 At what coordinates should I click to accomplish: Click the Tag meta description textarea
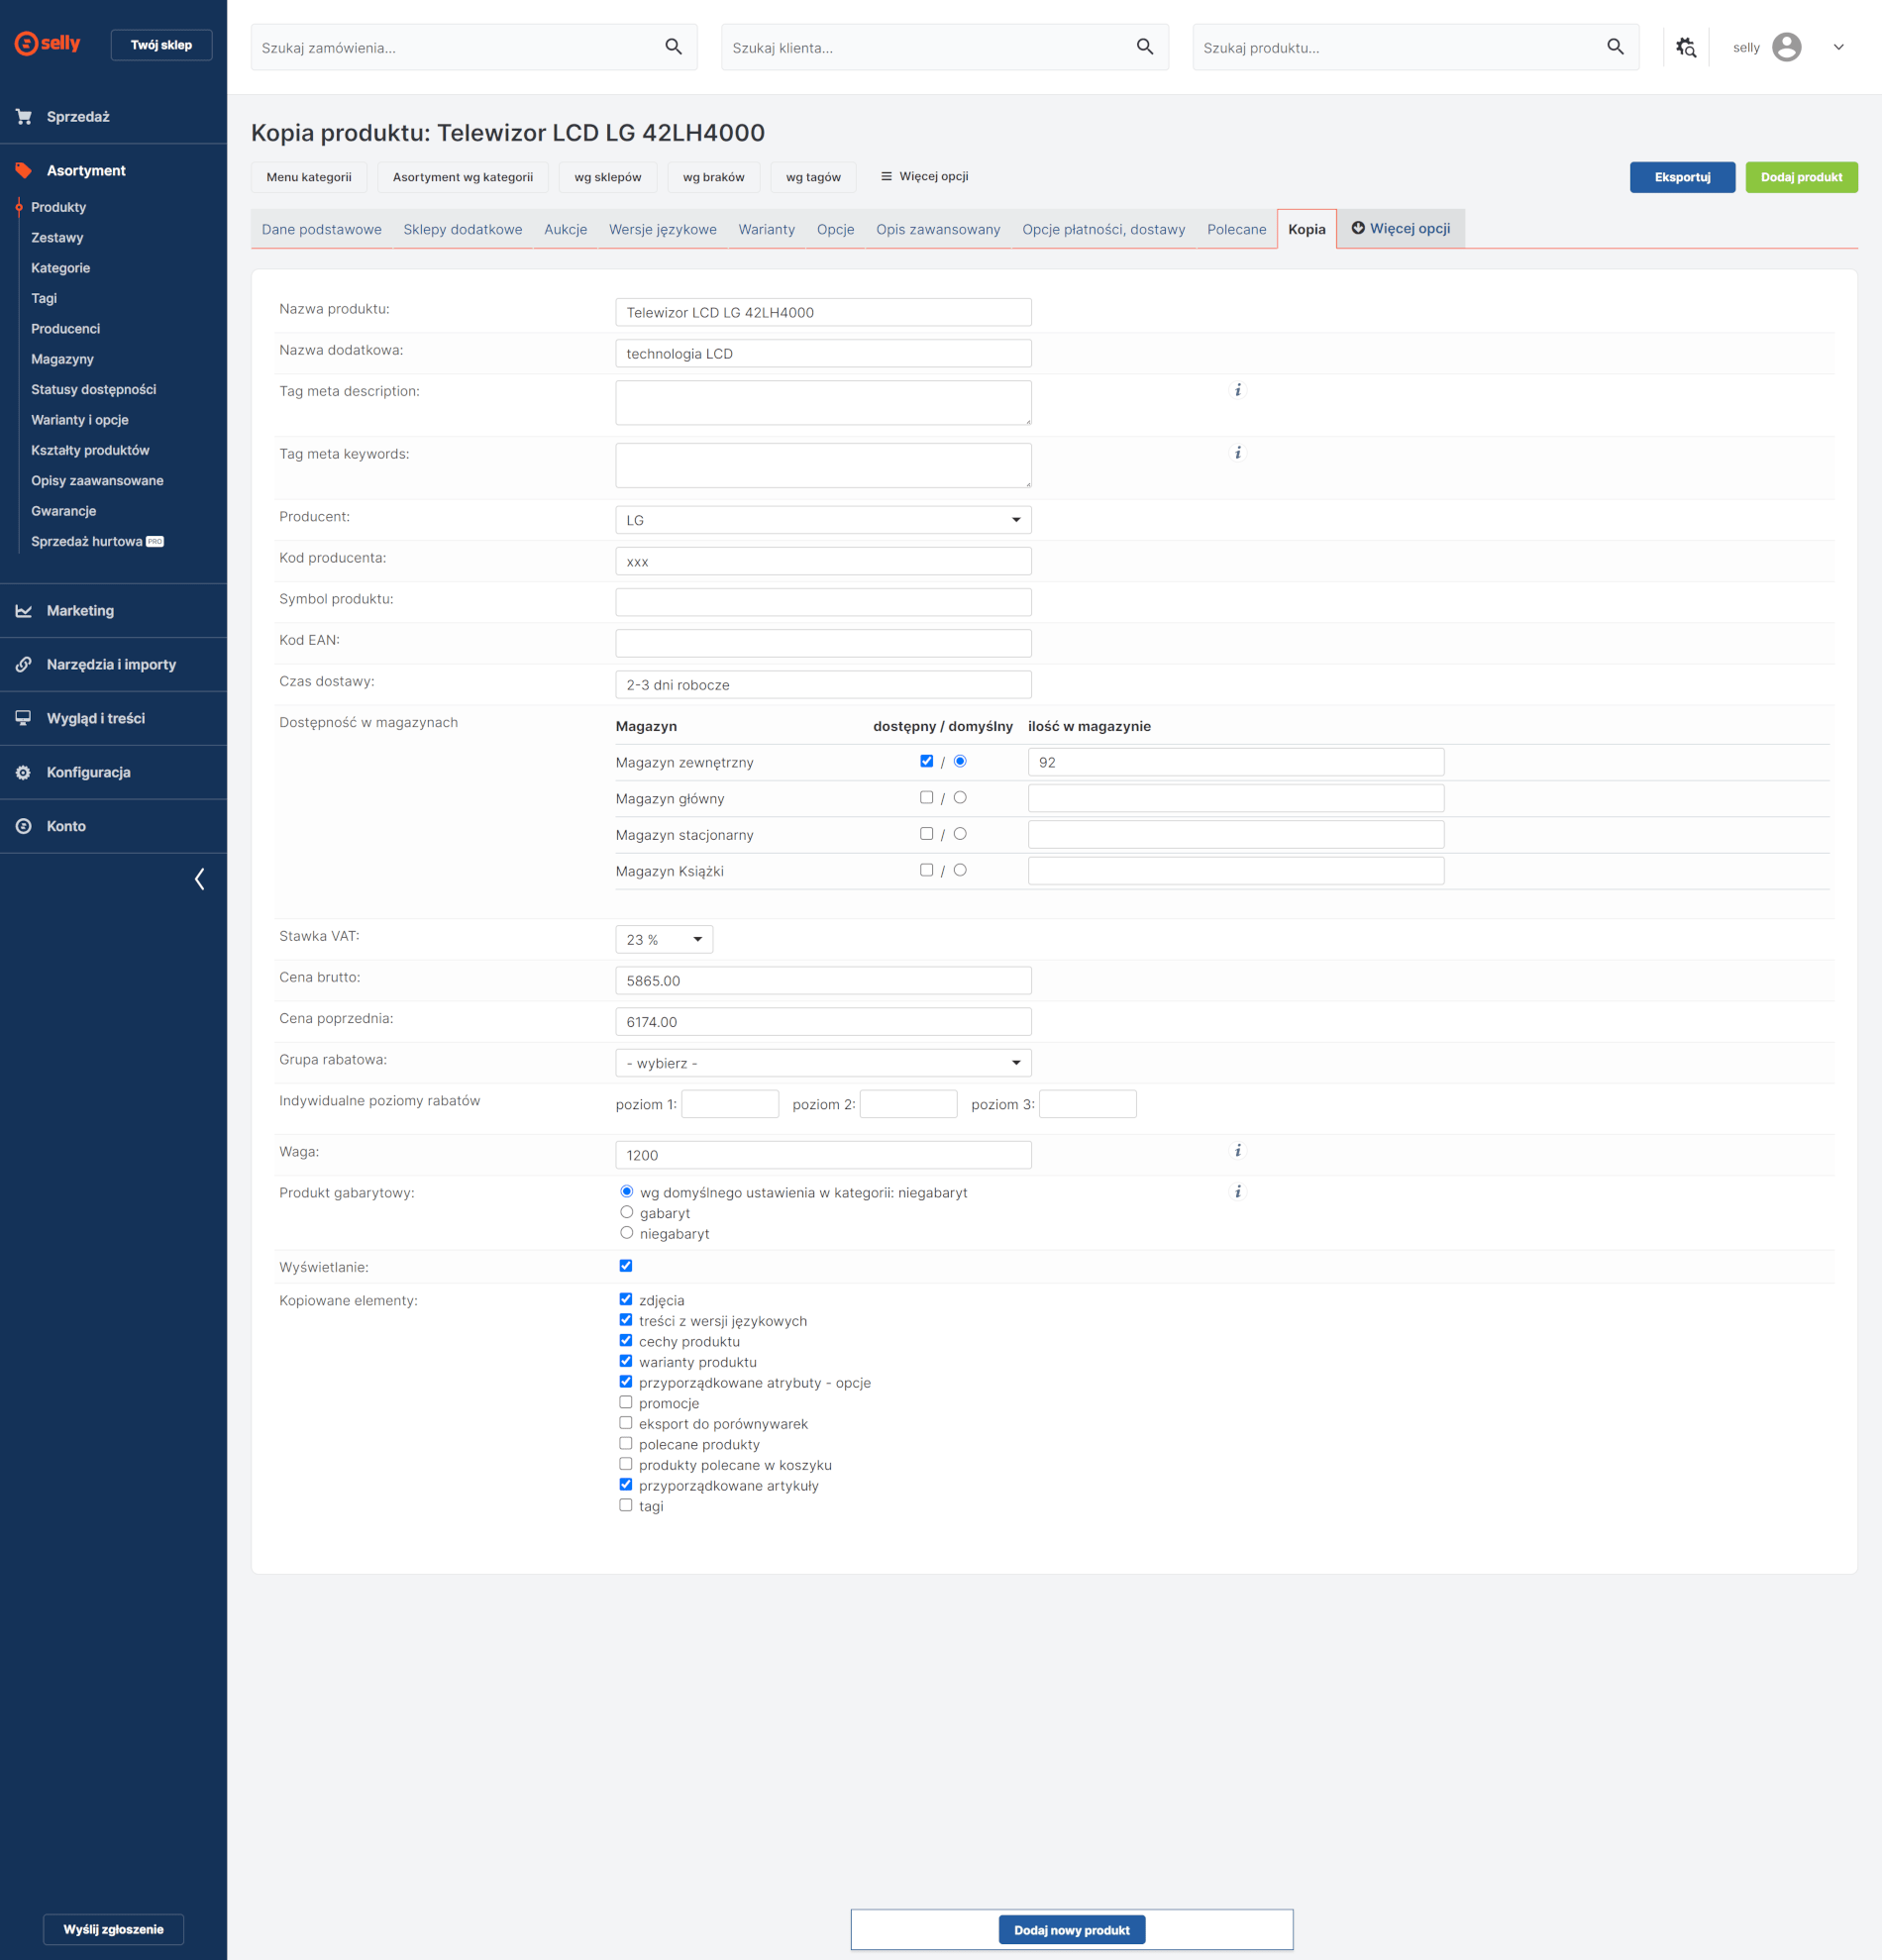click(823, 403)
